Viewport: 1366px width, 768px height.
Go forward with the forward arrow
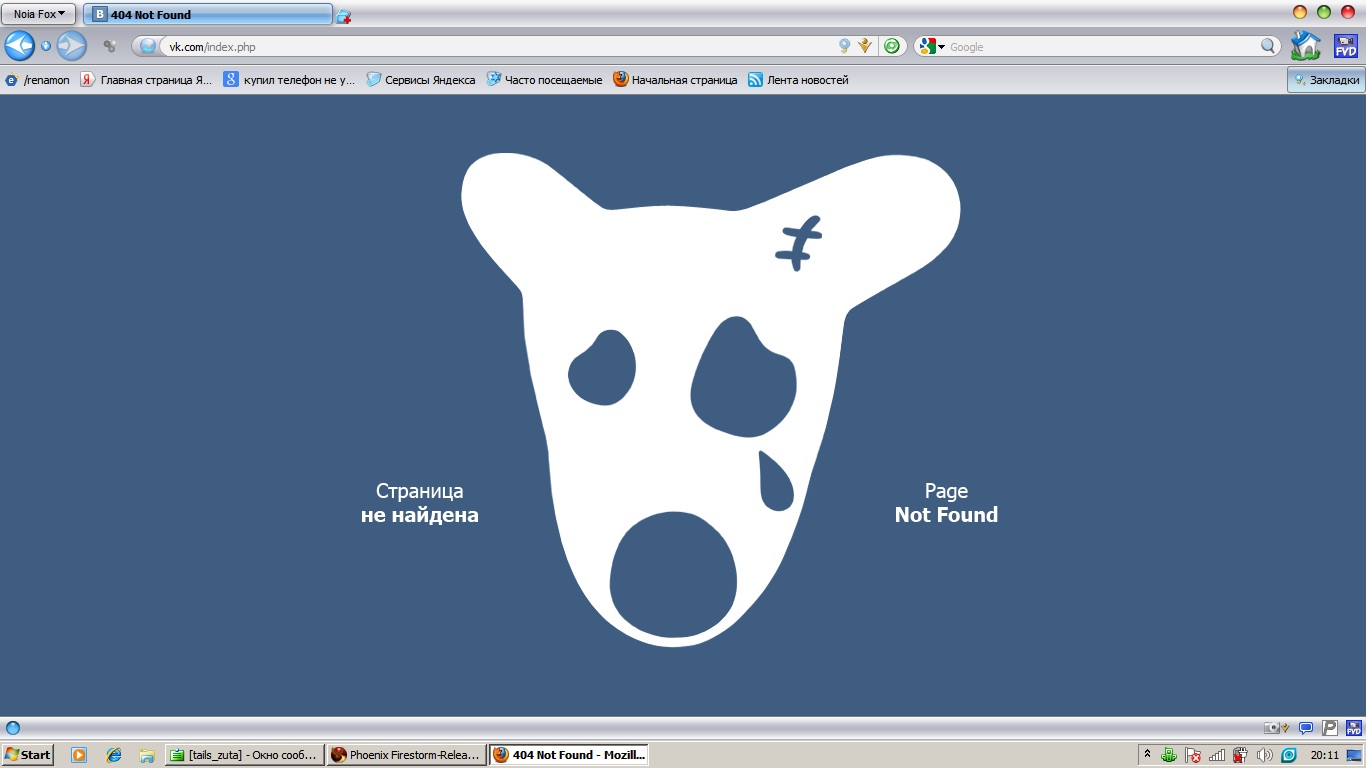coord(71,45)
